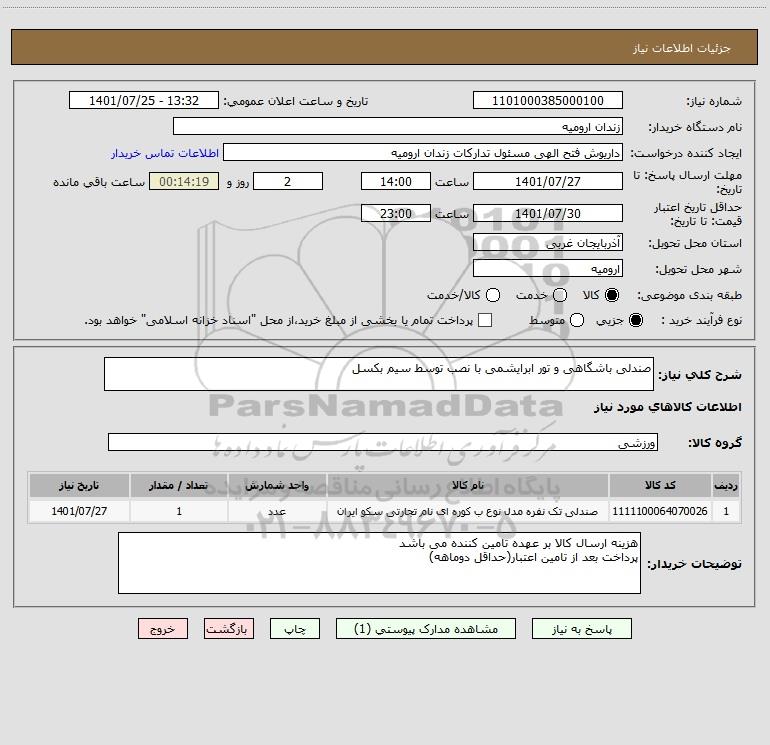Choose the متوسط purchase type radio
This screenshot has height=745, width=770.
[577, 320]
